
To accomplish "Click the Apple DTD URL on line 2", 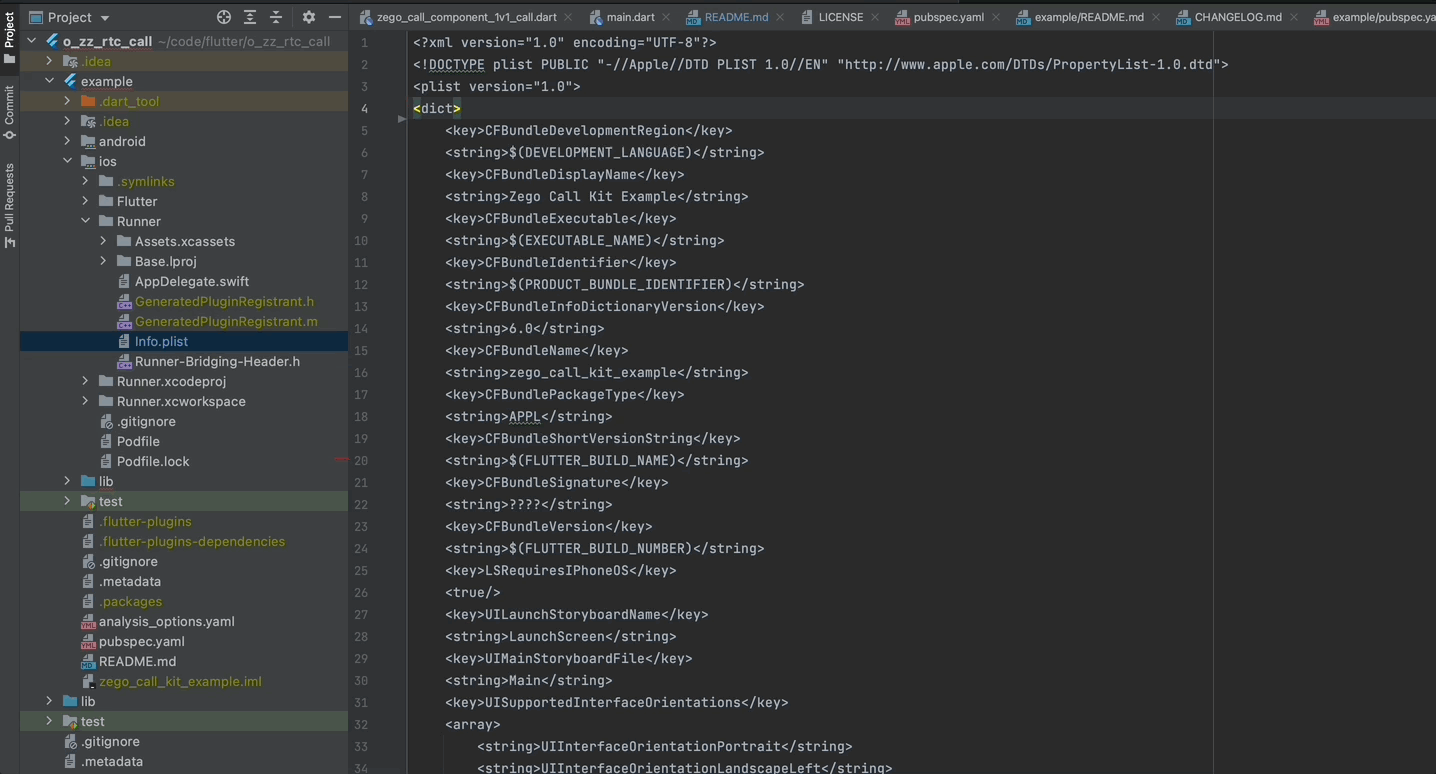I will click(1028, 64).
